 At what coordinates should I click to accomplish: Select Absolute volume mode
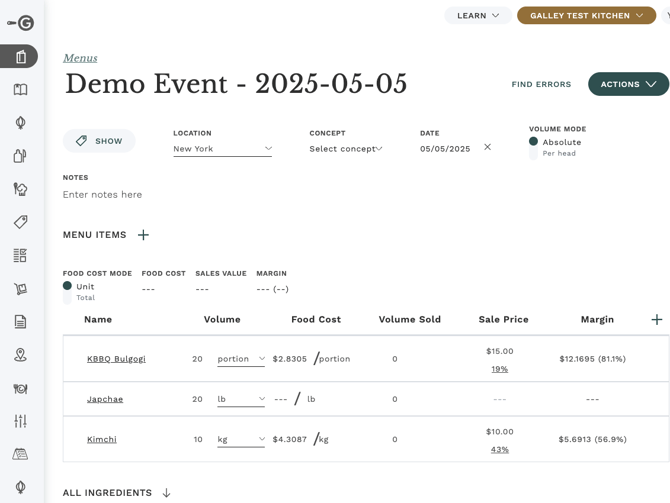click(534, 142)
